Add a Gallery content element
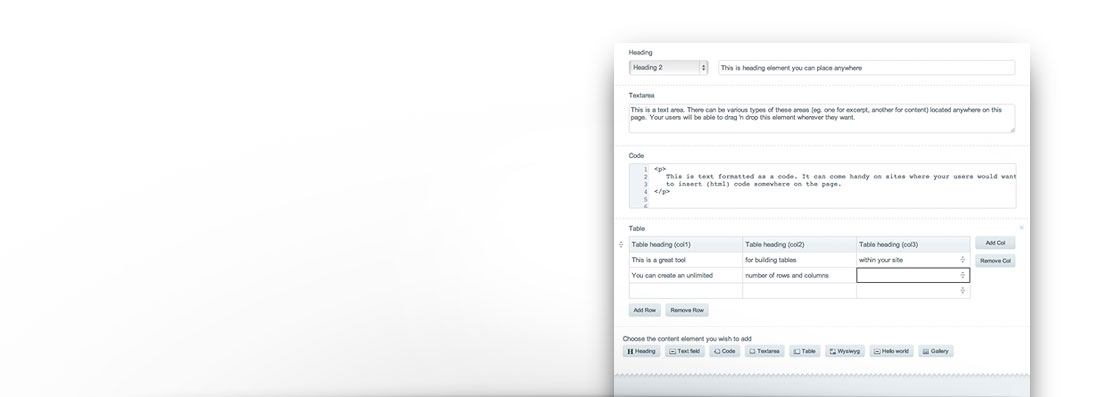 pyautogui.click(x=936, y=351)
